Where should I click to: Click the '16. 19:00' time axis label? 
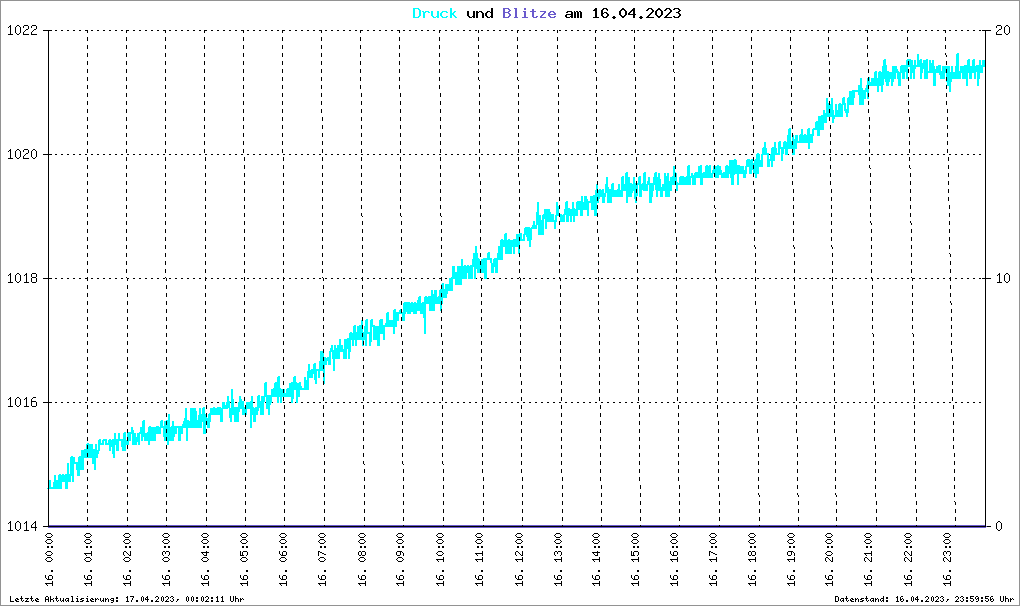point(792,559)
